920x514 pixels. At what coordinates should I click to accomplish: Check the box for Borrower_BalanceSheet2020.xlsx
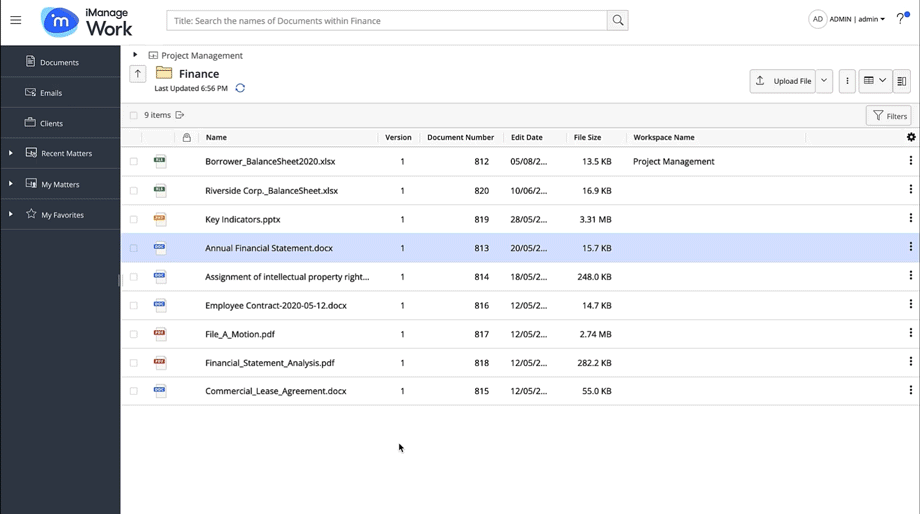134,162
